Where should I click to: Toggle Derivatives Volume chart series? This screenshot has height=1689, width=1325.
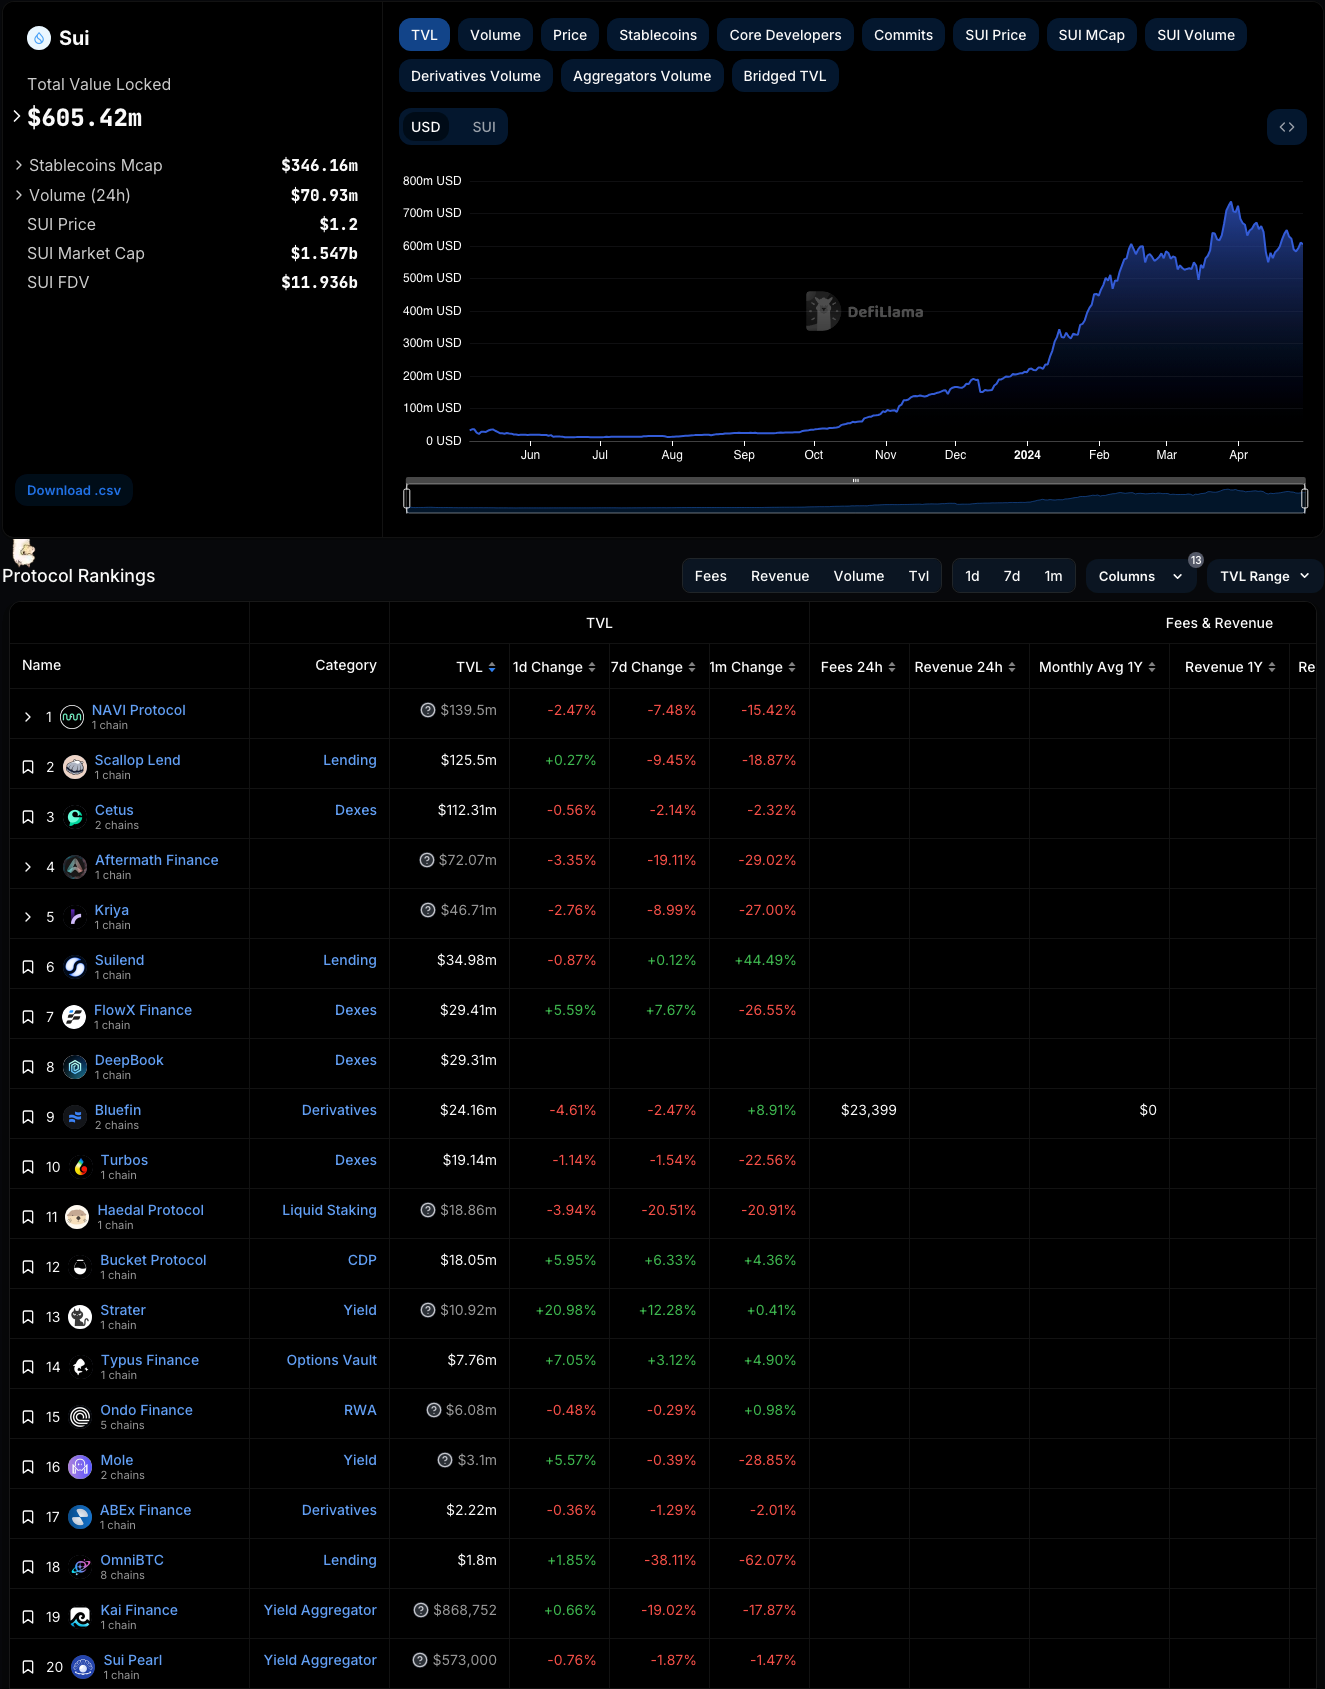(x=476, y=76)
